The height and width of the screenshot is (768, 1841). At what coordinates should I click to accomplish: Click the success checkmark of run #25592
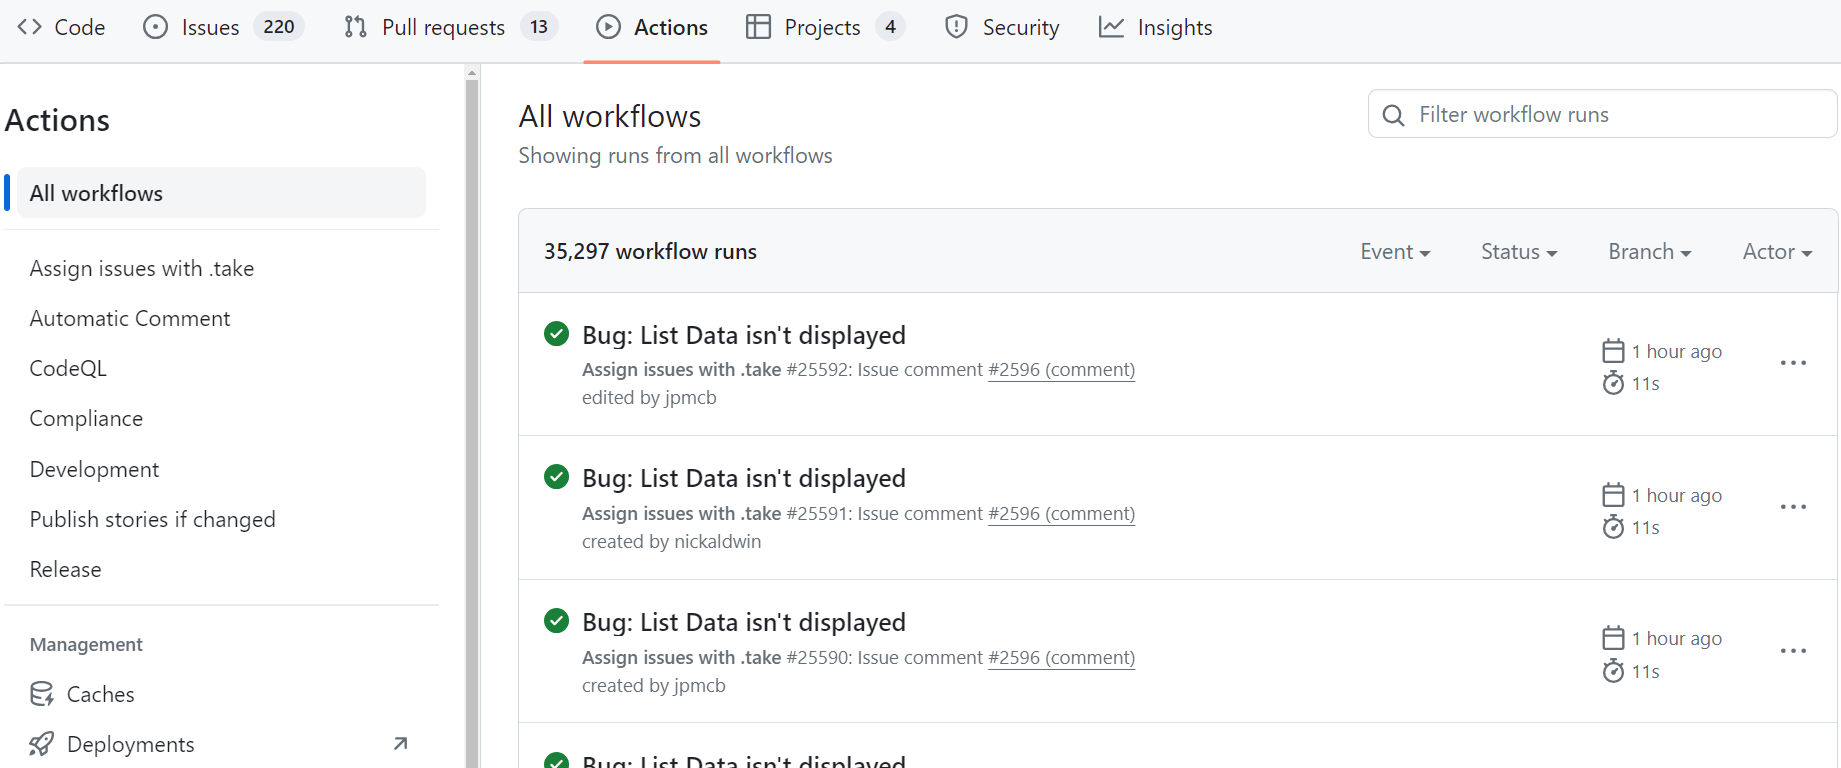click(556, 334)
